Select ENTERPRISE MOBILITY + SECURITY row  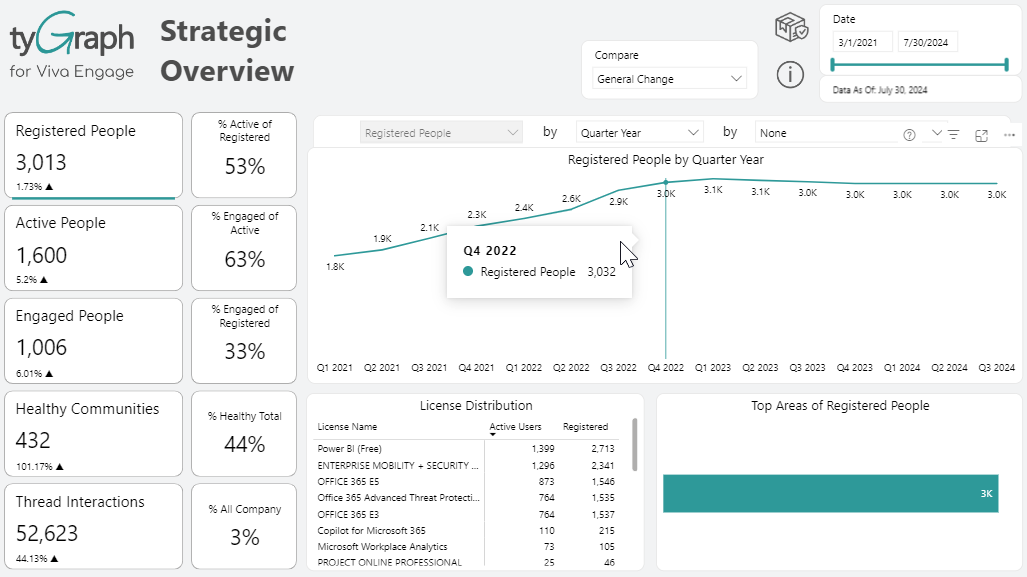click(x=466, y=466)
